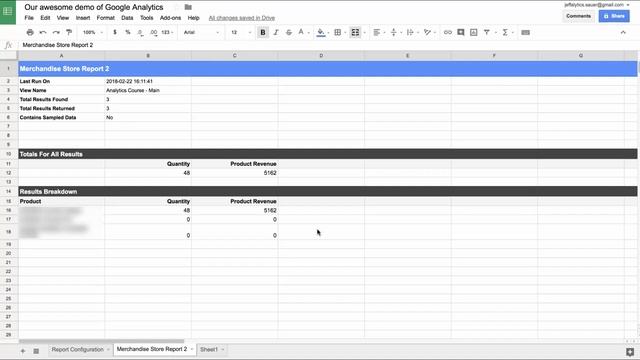Click the horizontal scrollbar thumb
This screenshot has width=640, height=360.
[101, 341]
